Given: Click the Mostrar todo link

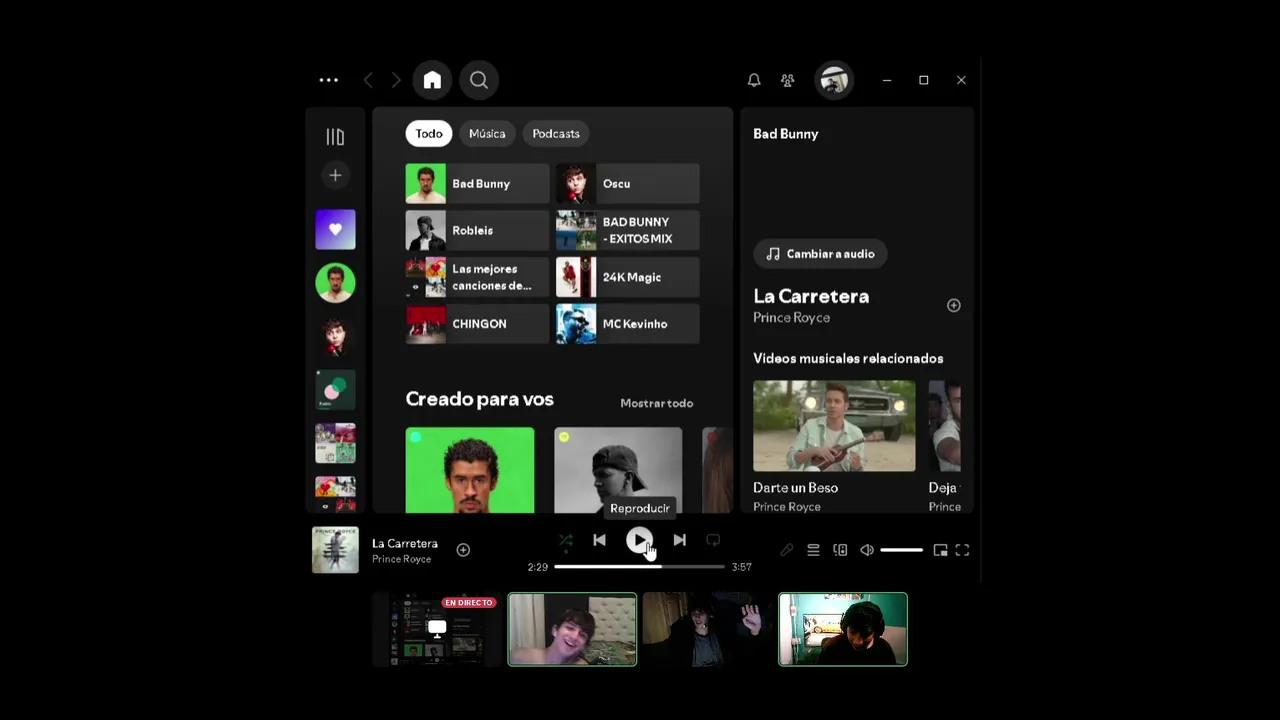Looking at the screenshot, I should (x=656, y=403).
